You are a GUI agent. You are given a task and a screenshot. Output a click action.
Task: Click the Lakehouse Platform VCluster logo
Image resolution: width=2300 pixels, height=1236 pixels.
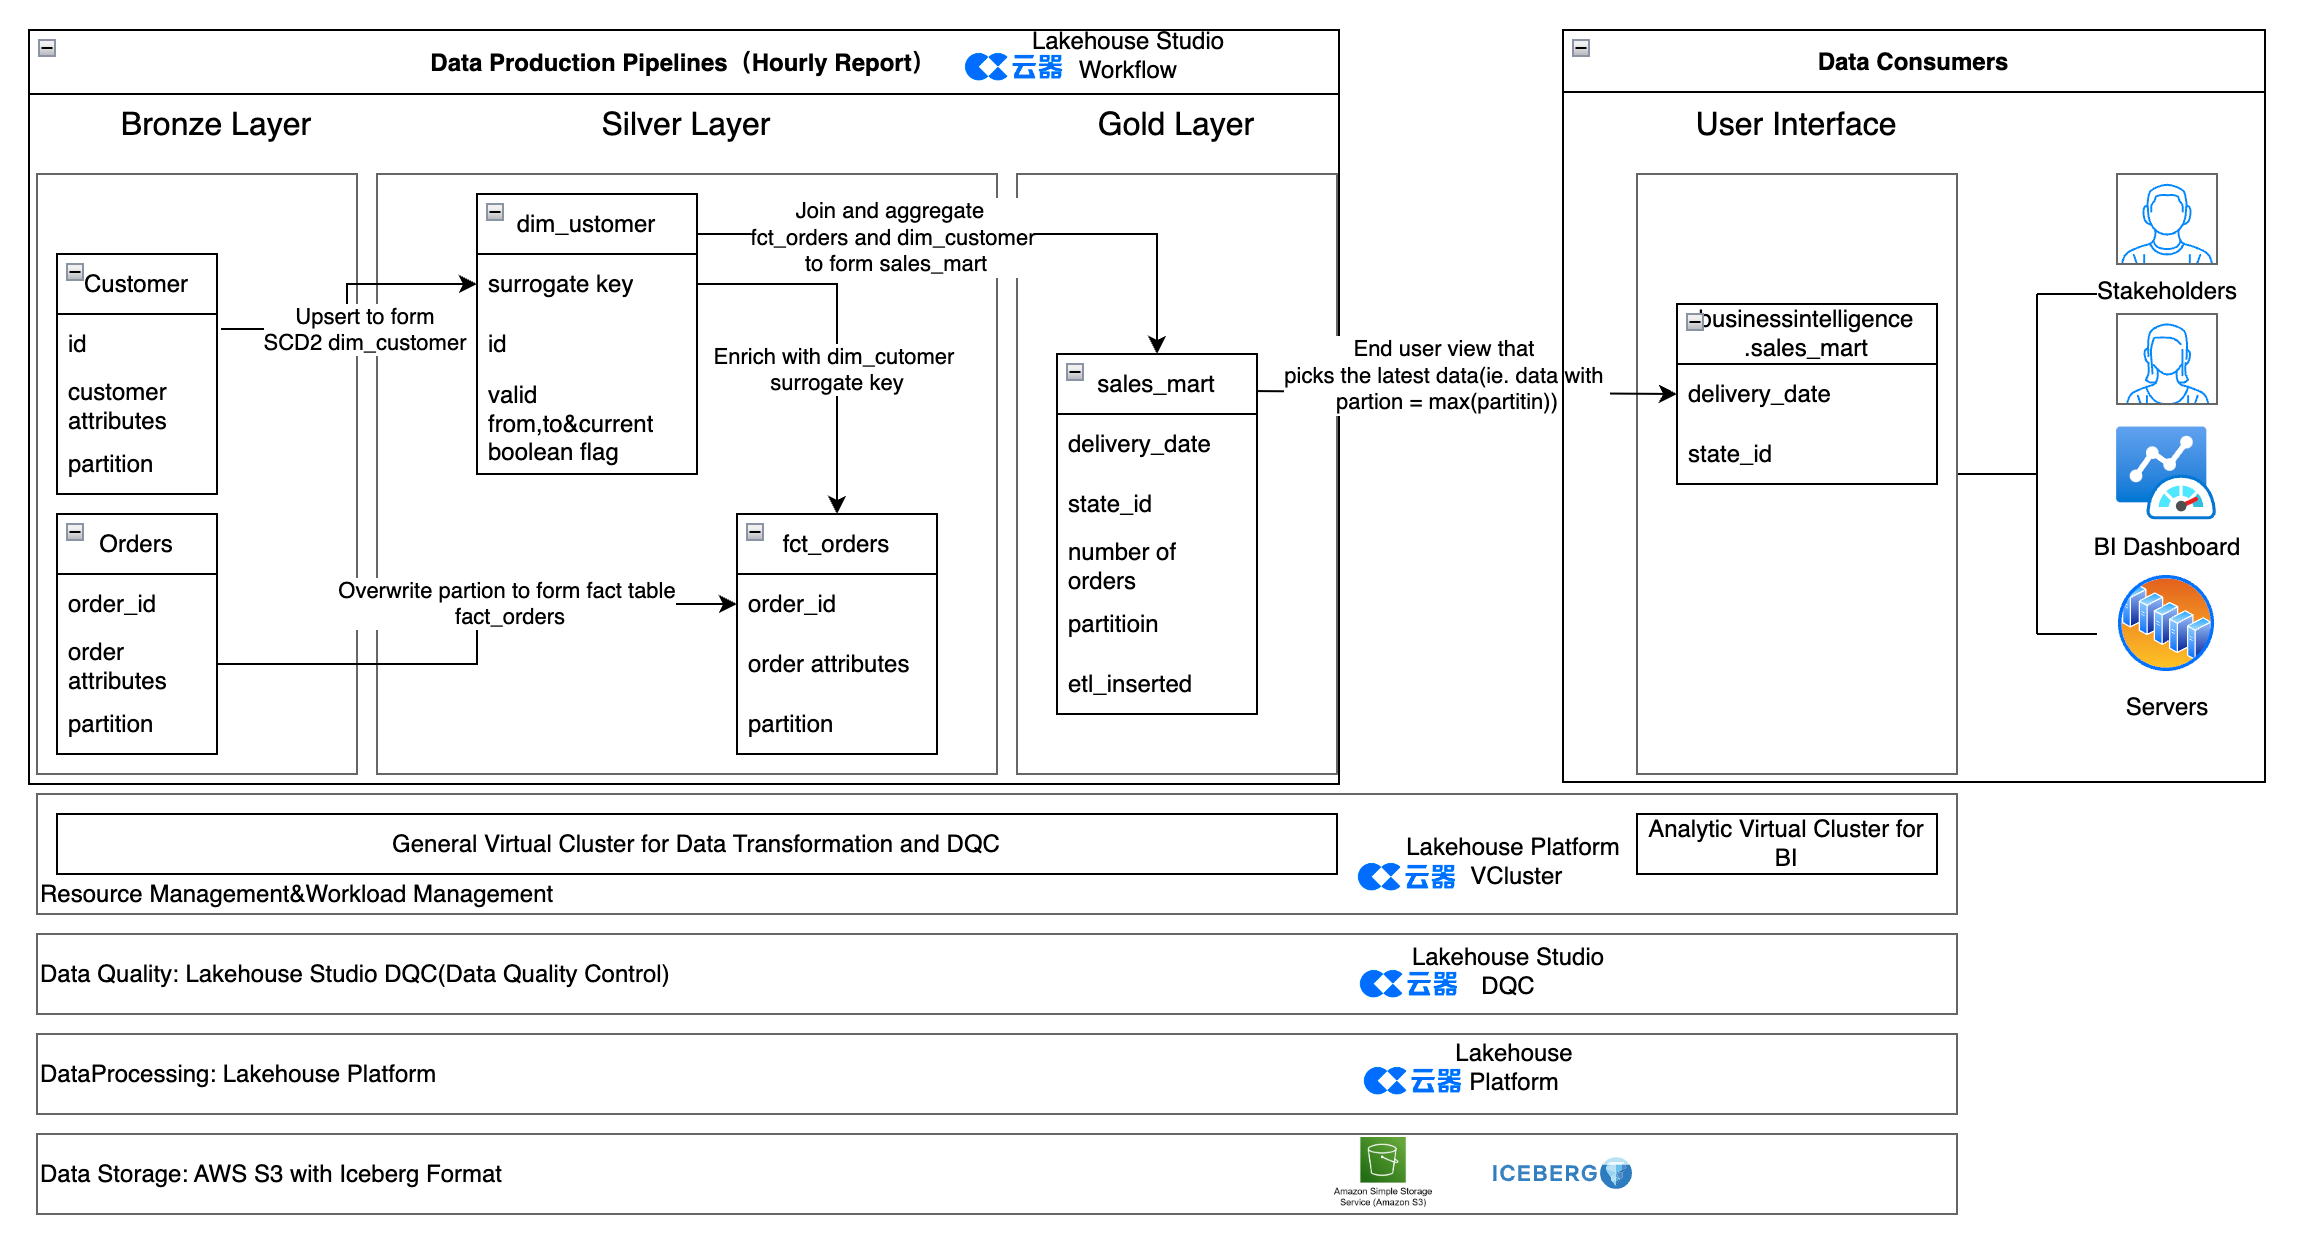pos(1406,877)
